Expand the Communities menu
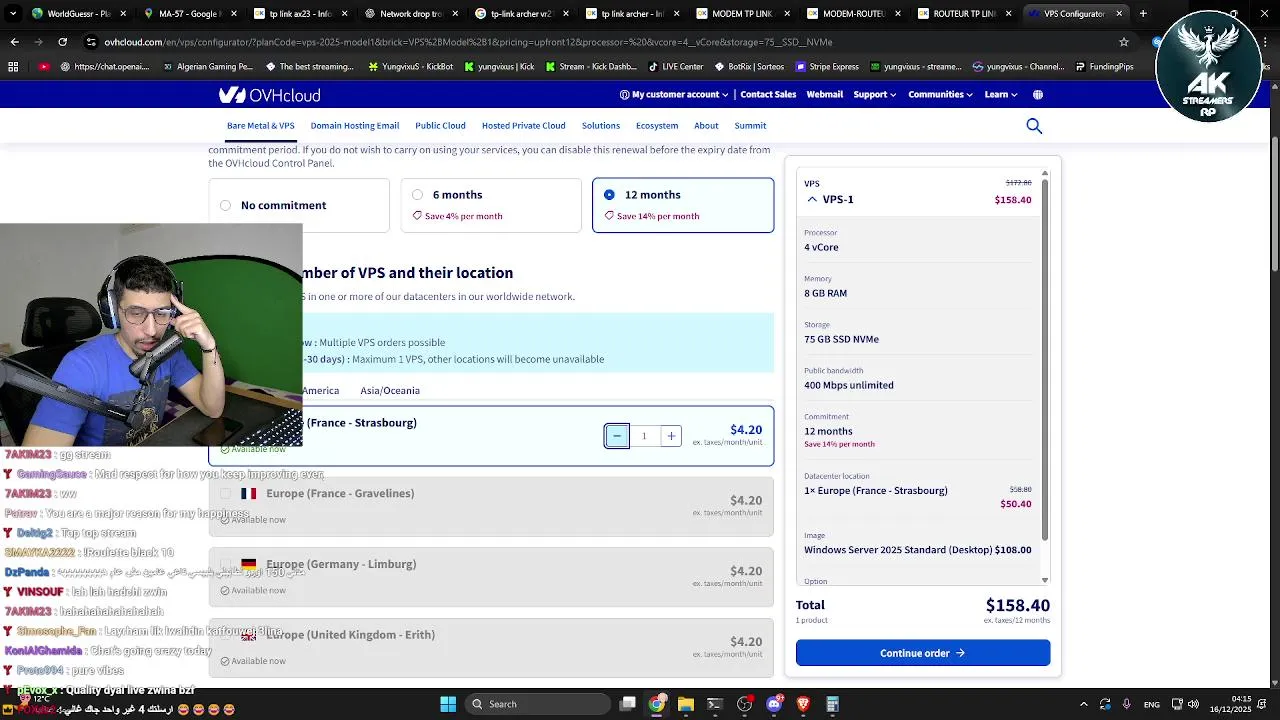Screen dimensions: 1280x720 [940, 95]
